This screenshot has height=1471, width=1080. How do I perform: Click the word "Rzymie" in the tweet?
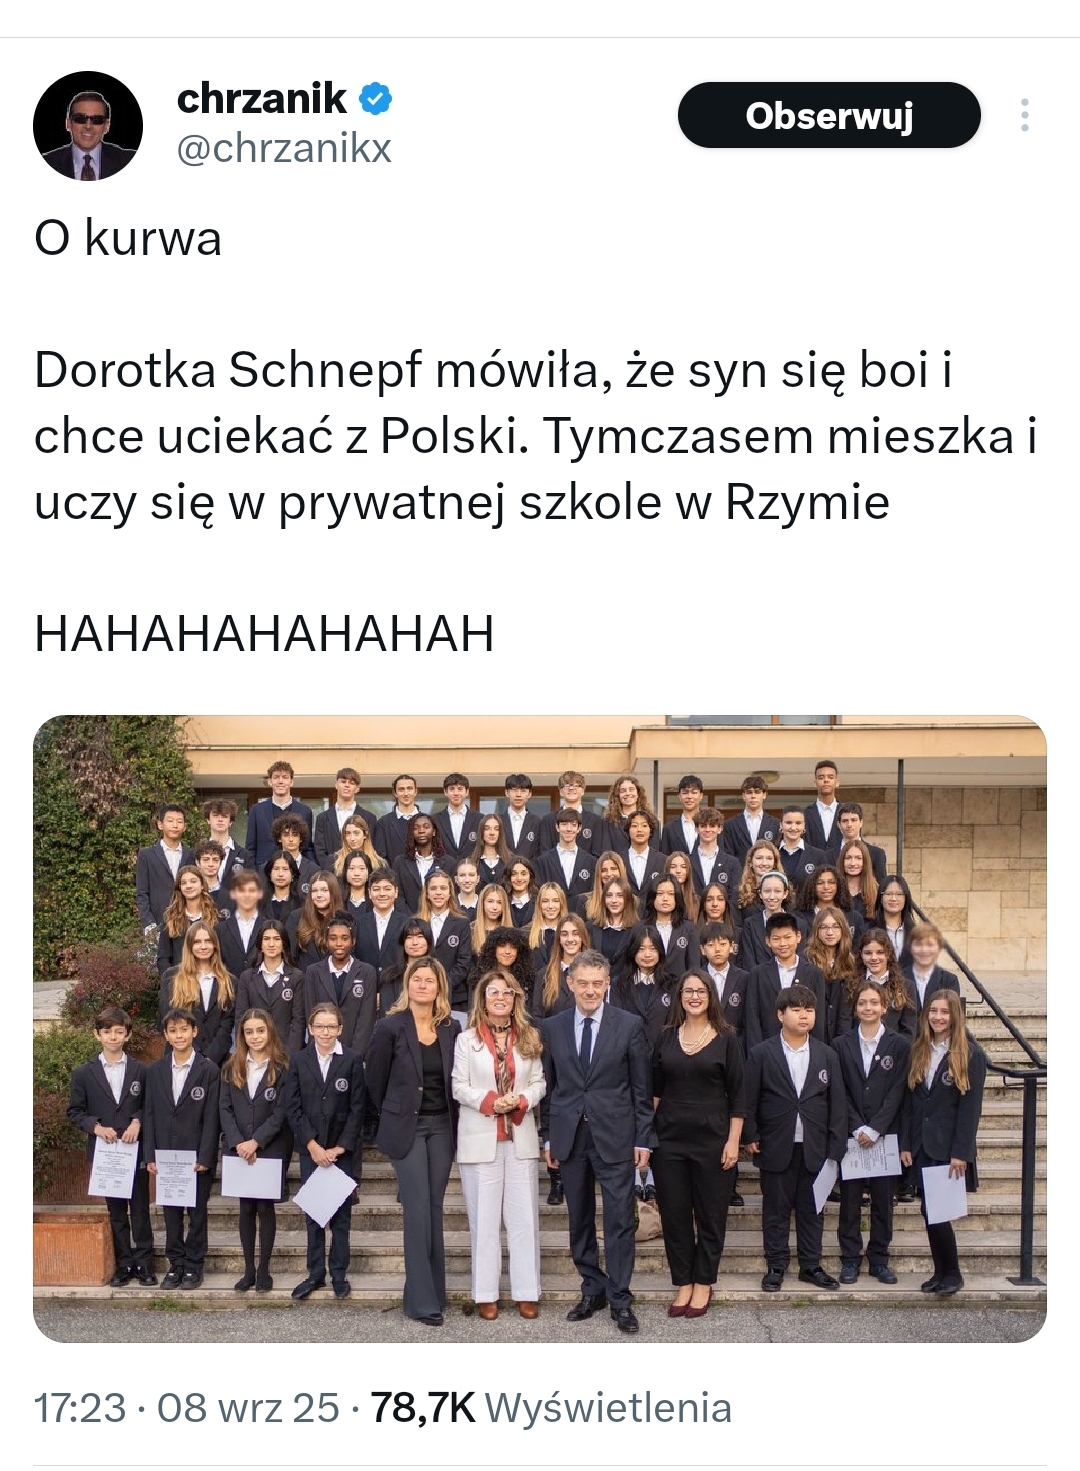click(807, 504)
